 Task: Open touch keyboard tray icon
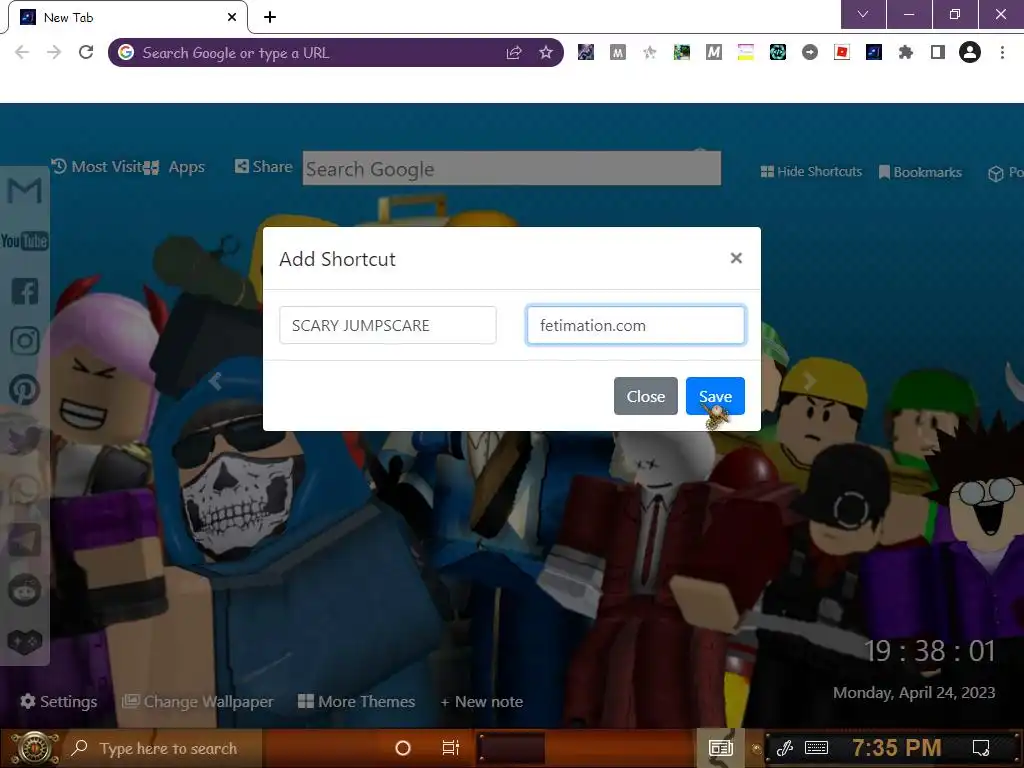tap(816, 748)
